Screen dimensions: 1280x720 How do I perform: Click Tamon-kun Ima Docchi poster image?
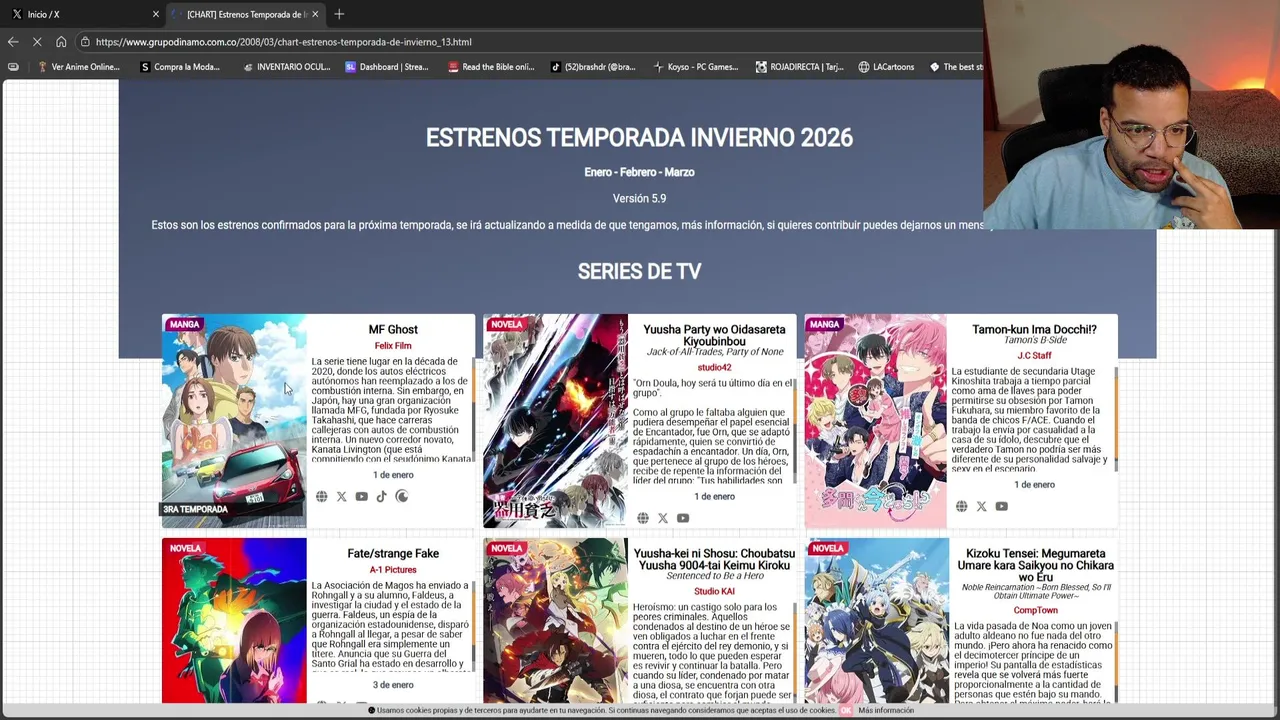(x=876, y=421)
